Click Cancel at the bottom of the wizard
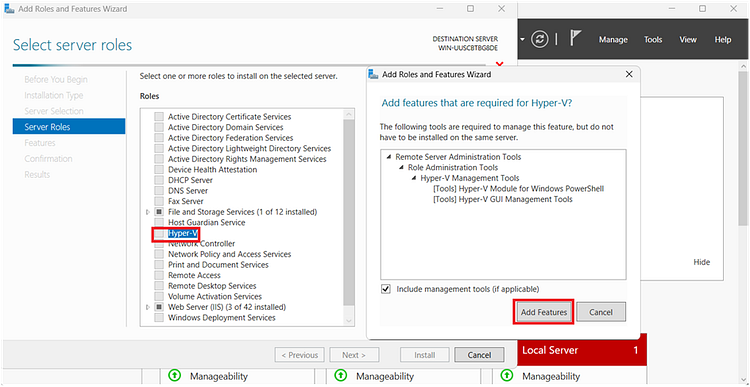 479,355
